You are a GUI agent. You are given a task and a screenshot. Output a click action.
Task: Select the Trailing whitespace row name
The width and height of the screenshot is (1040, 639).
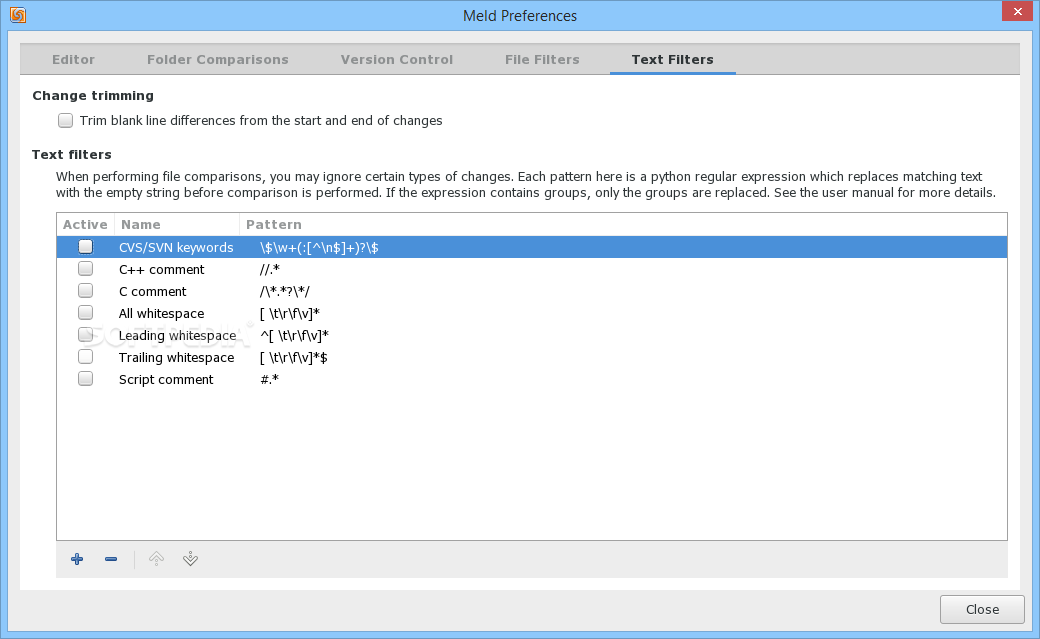coord(176,358)
